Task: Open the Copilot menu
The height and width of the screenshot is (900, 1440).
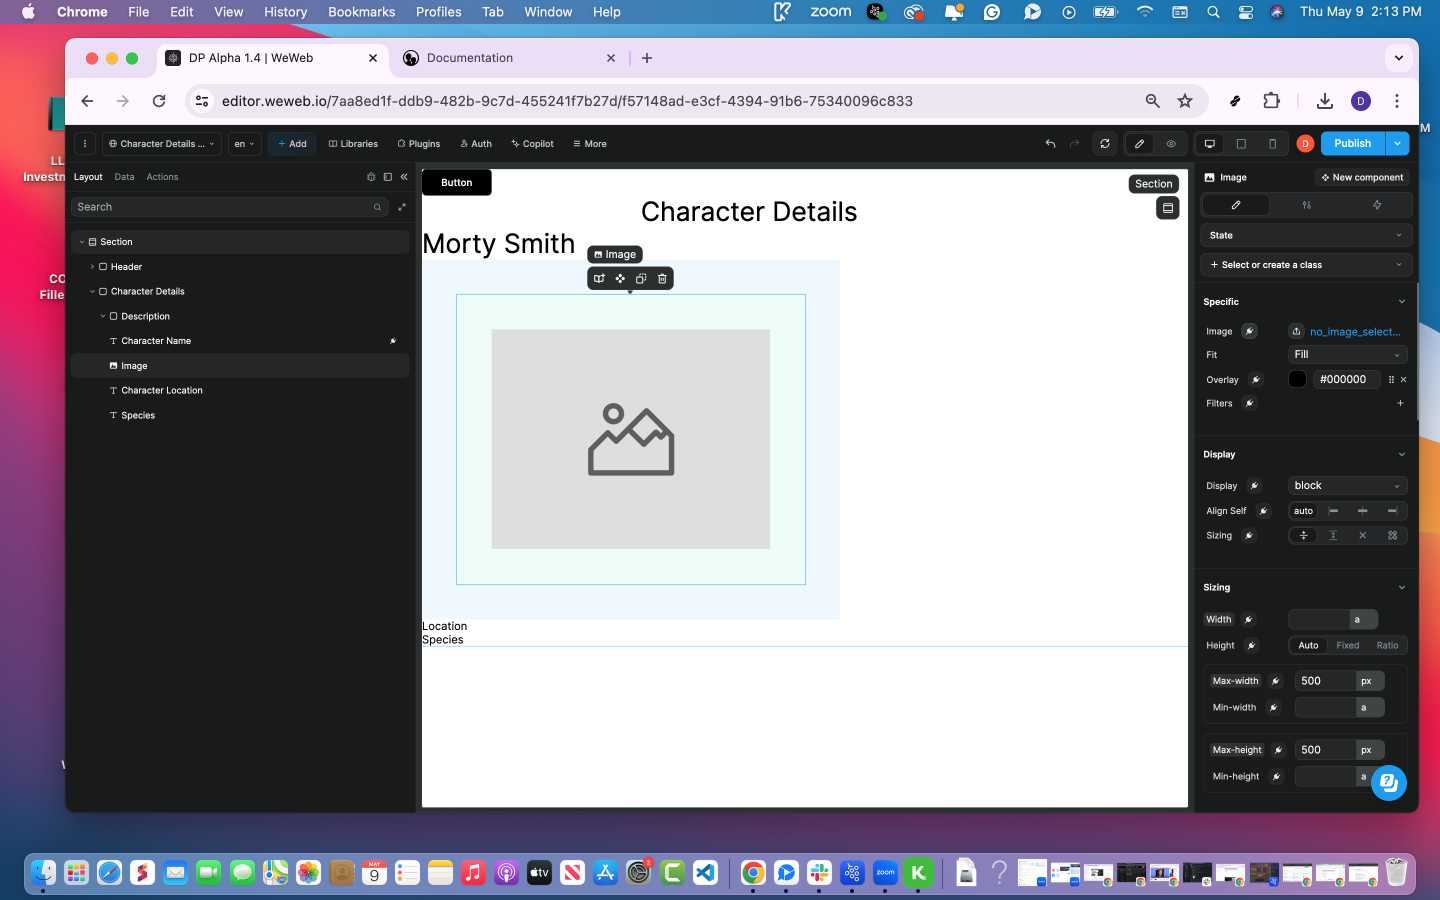Action: click(532, 144)
